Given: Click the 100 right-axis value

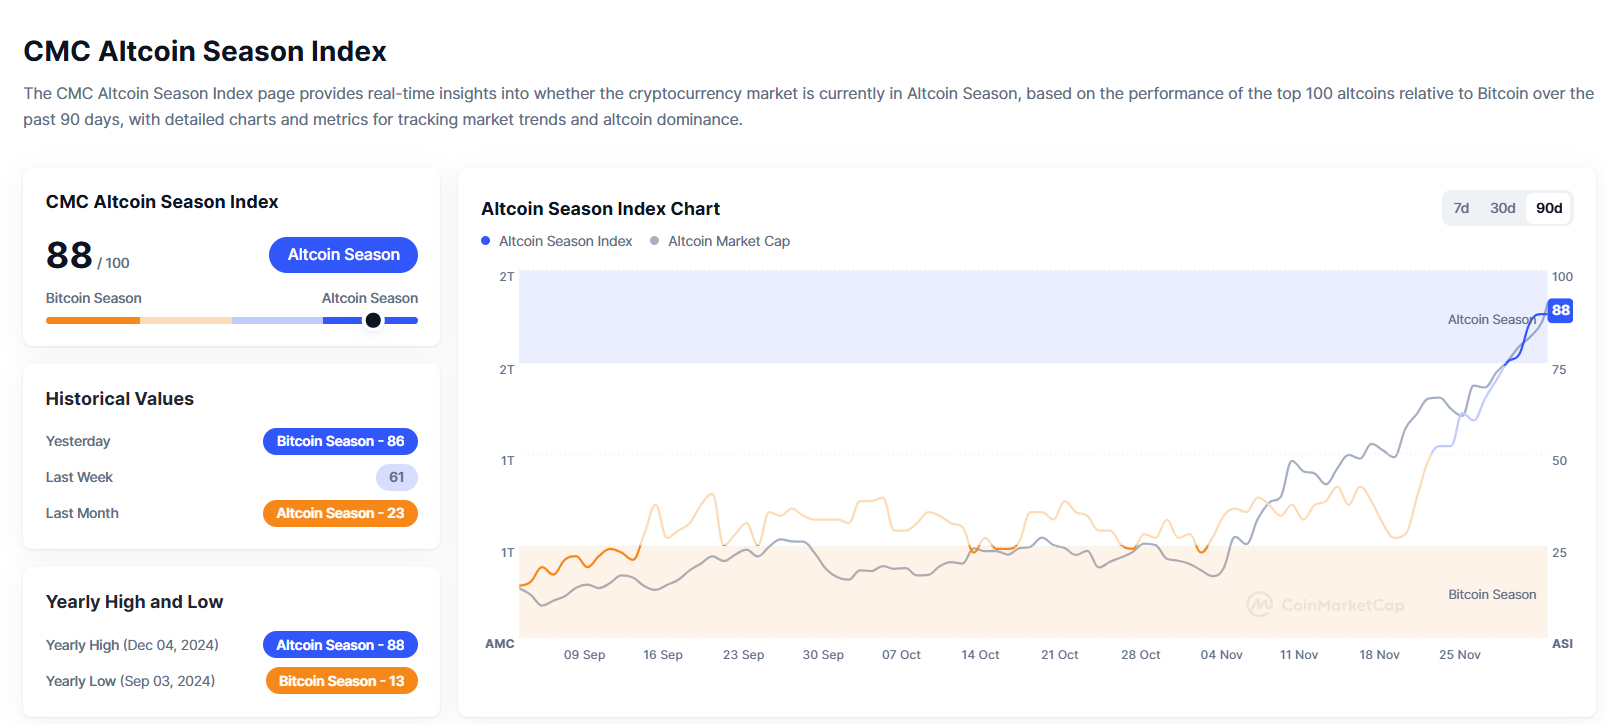Looking at the screenshot, I should coord(1562,277).
